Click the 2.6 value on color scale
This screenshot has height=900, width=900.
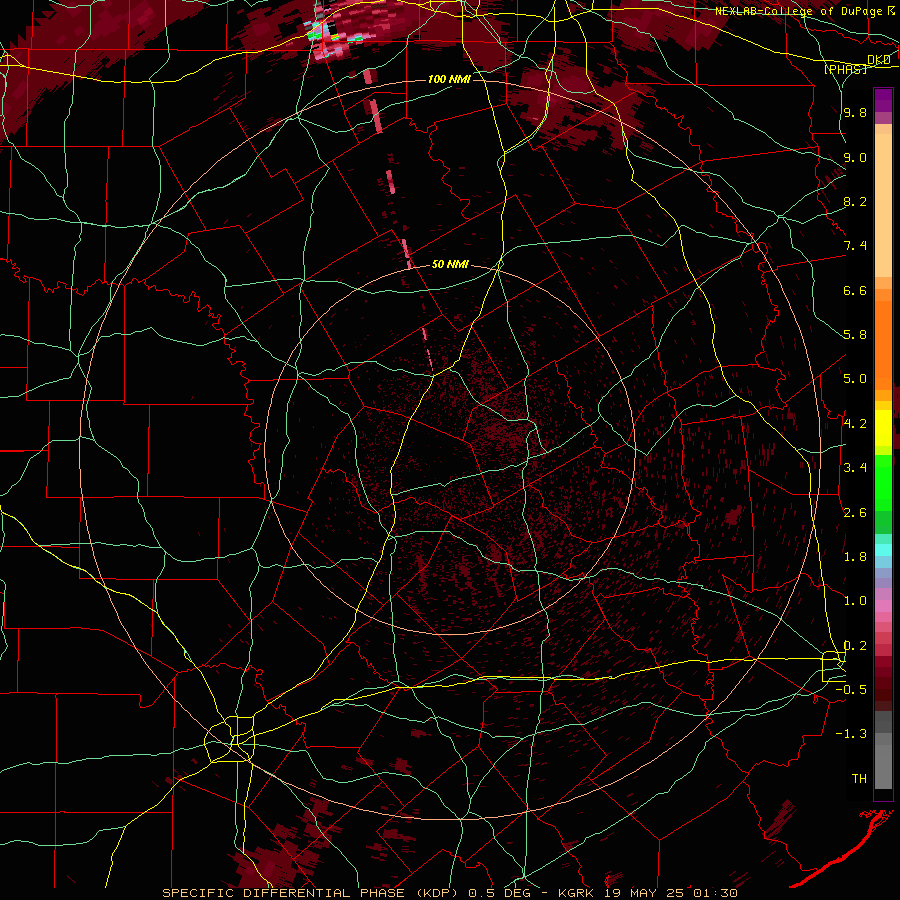click(x=855, y=513)
